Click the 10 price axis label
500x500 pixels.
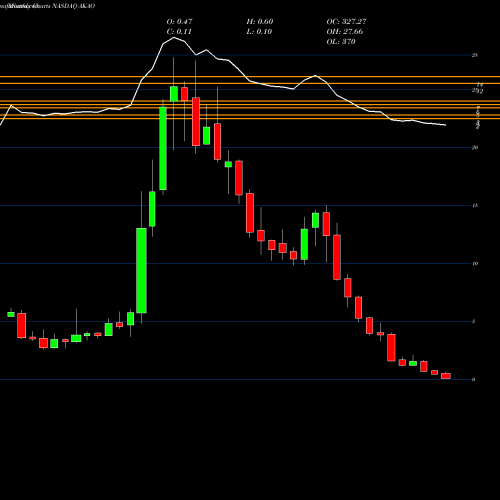click(475, 264)
